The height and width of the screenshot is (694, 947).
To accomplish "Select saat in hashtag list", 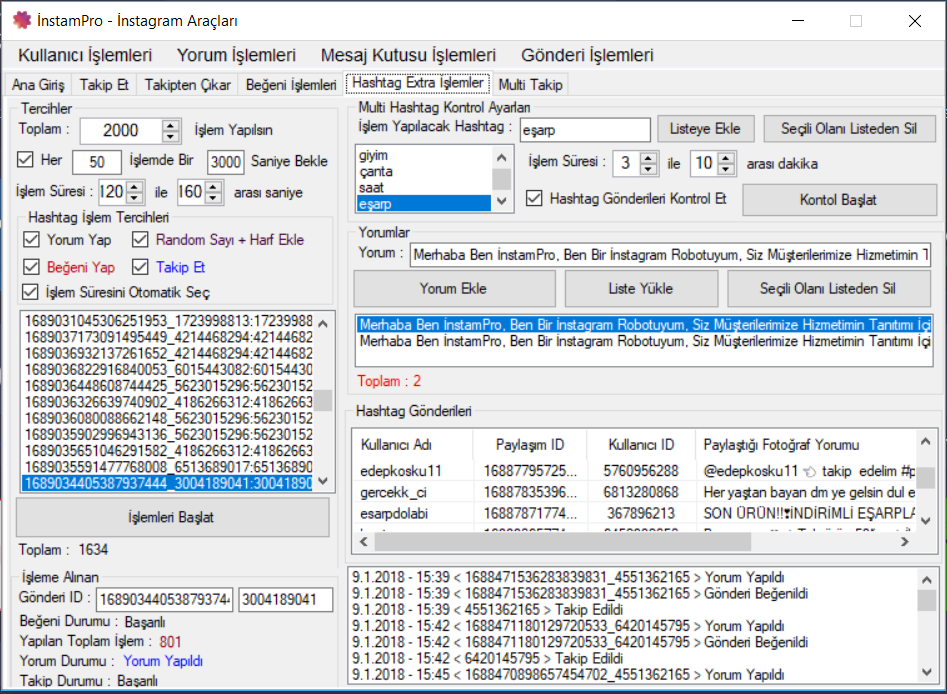I will point(424,188).
